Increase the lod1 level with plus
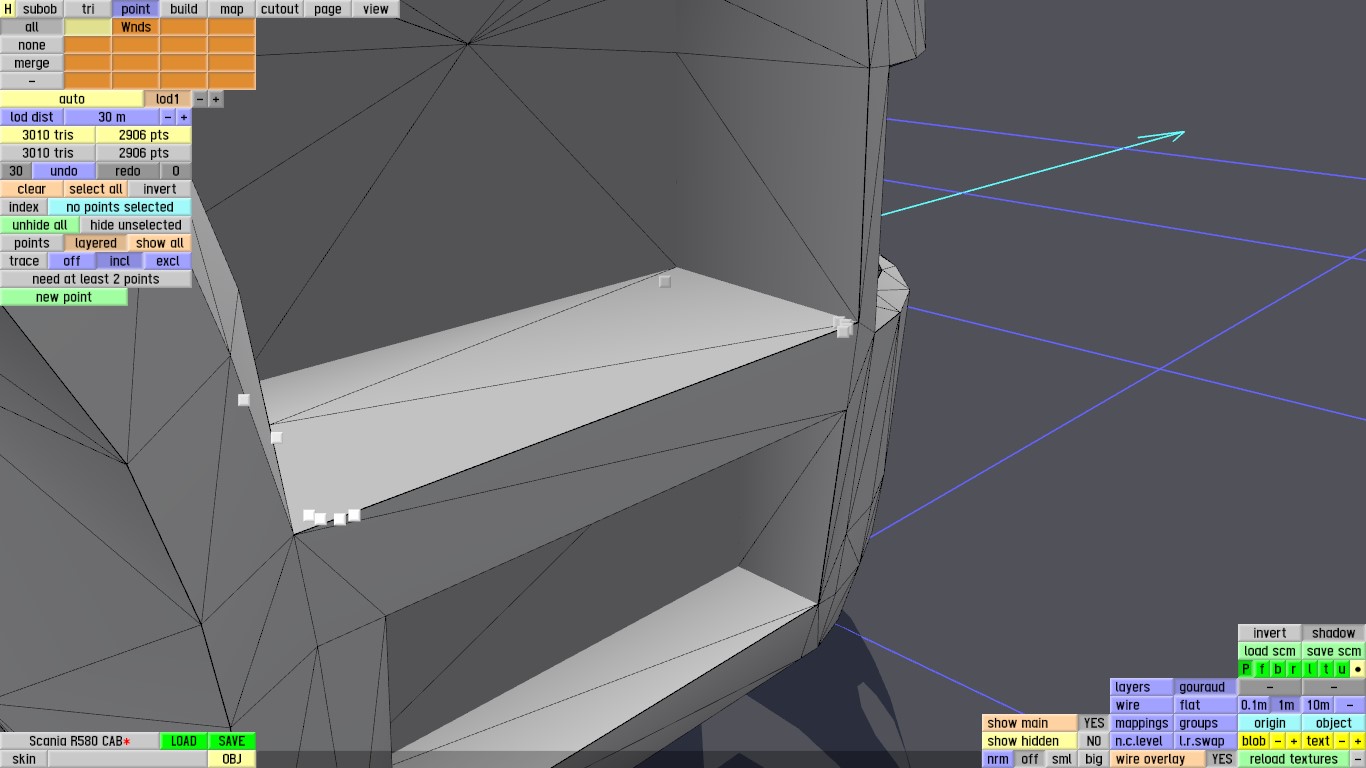 (216, 99)
